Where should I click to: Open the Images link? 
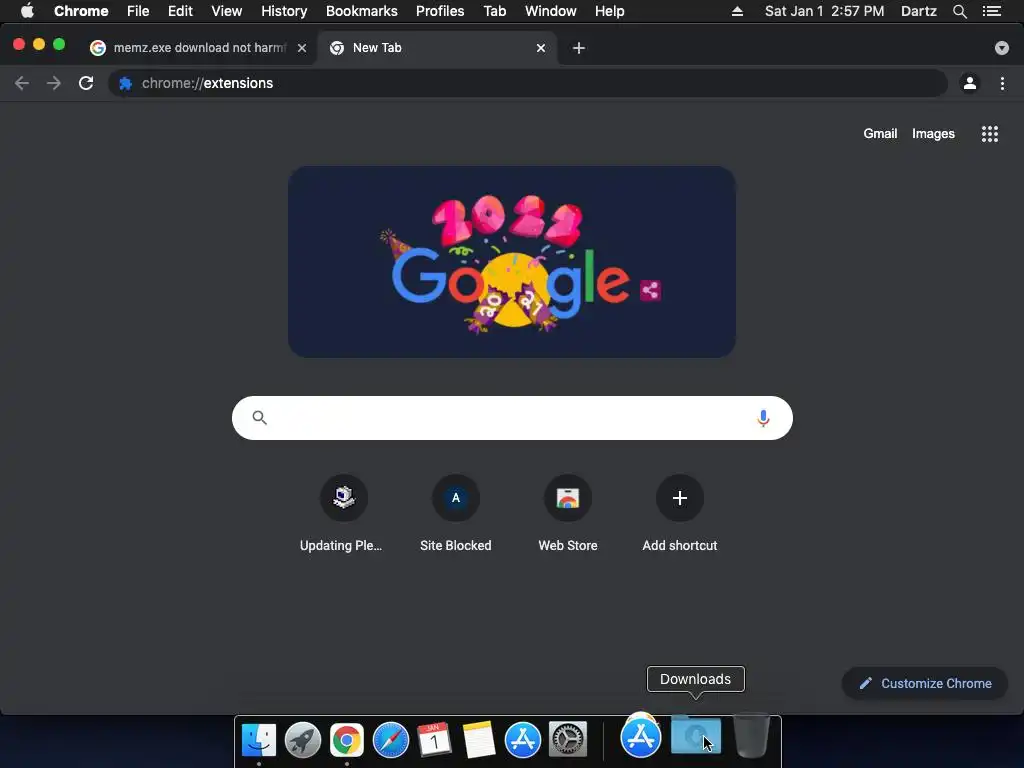click(933, 133)
